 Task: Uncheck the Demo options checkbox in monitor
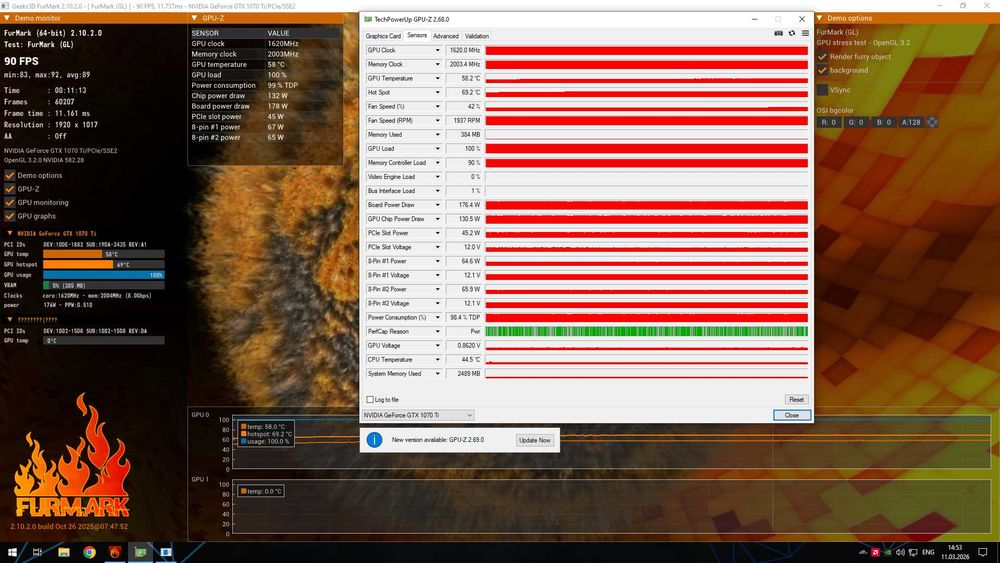tap(10, 175)
